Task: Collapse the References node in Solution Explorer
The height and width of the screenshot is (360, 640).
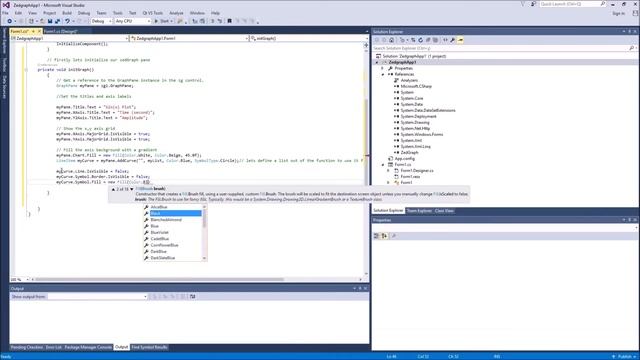Action: [383, 74]
